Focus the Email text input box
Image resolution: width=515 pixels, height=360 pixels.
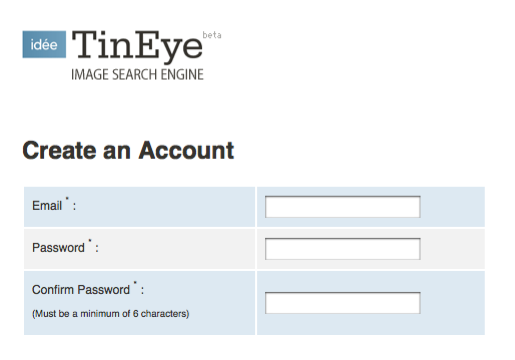pyautogui.click(x=342, y=207)
